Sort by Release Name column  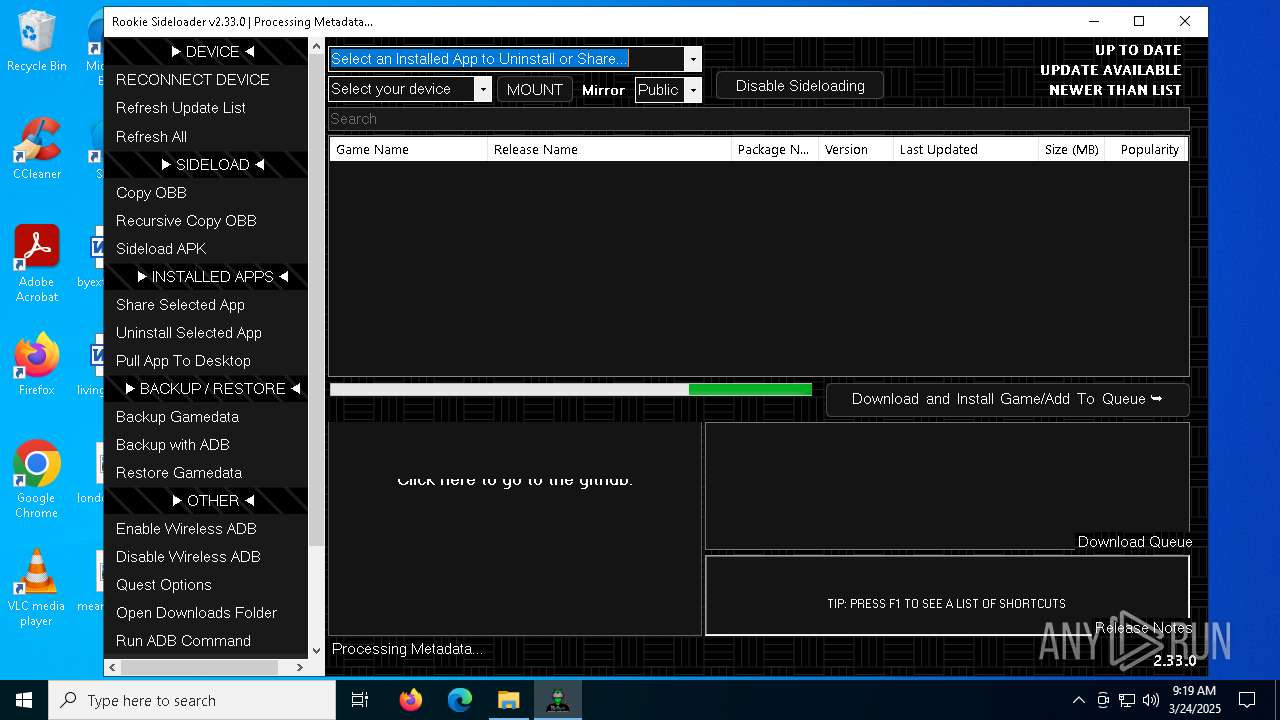click(610, 149)
